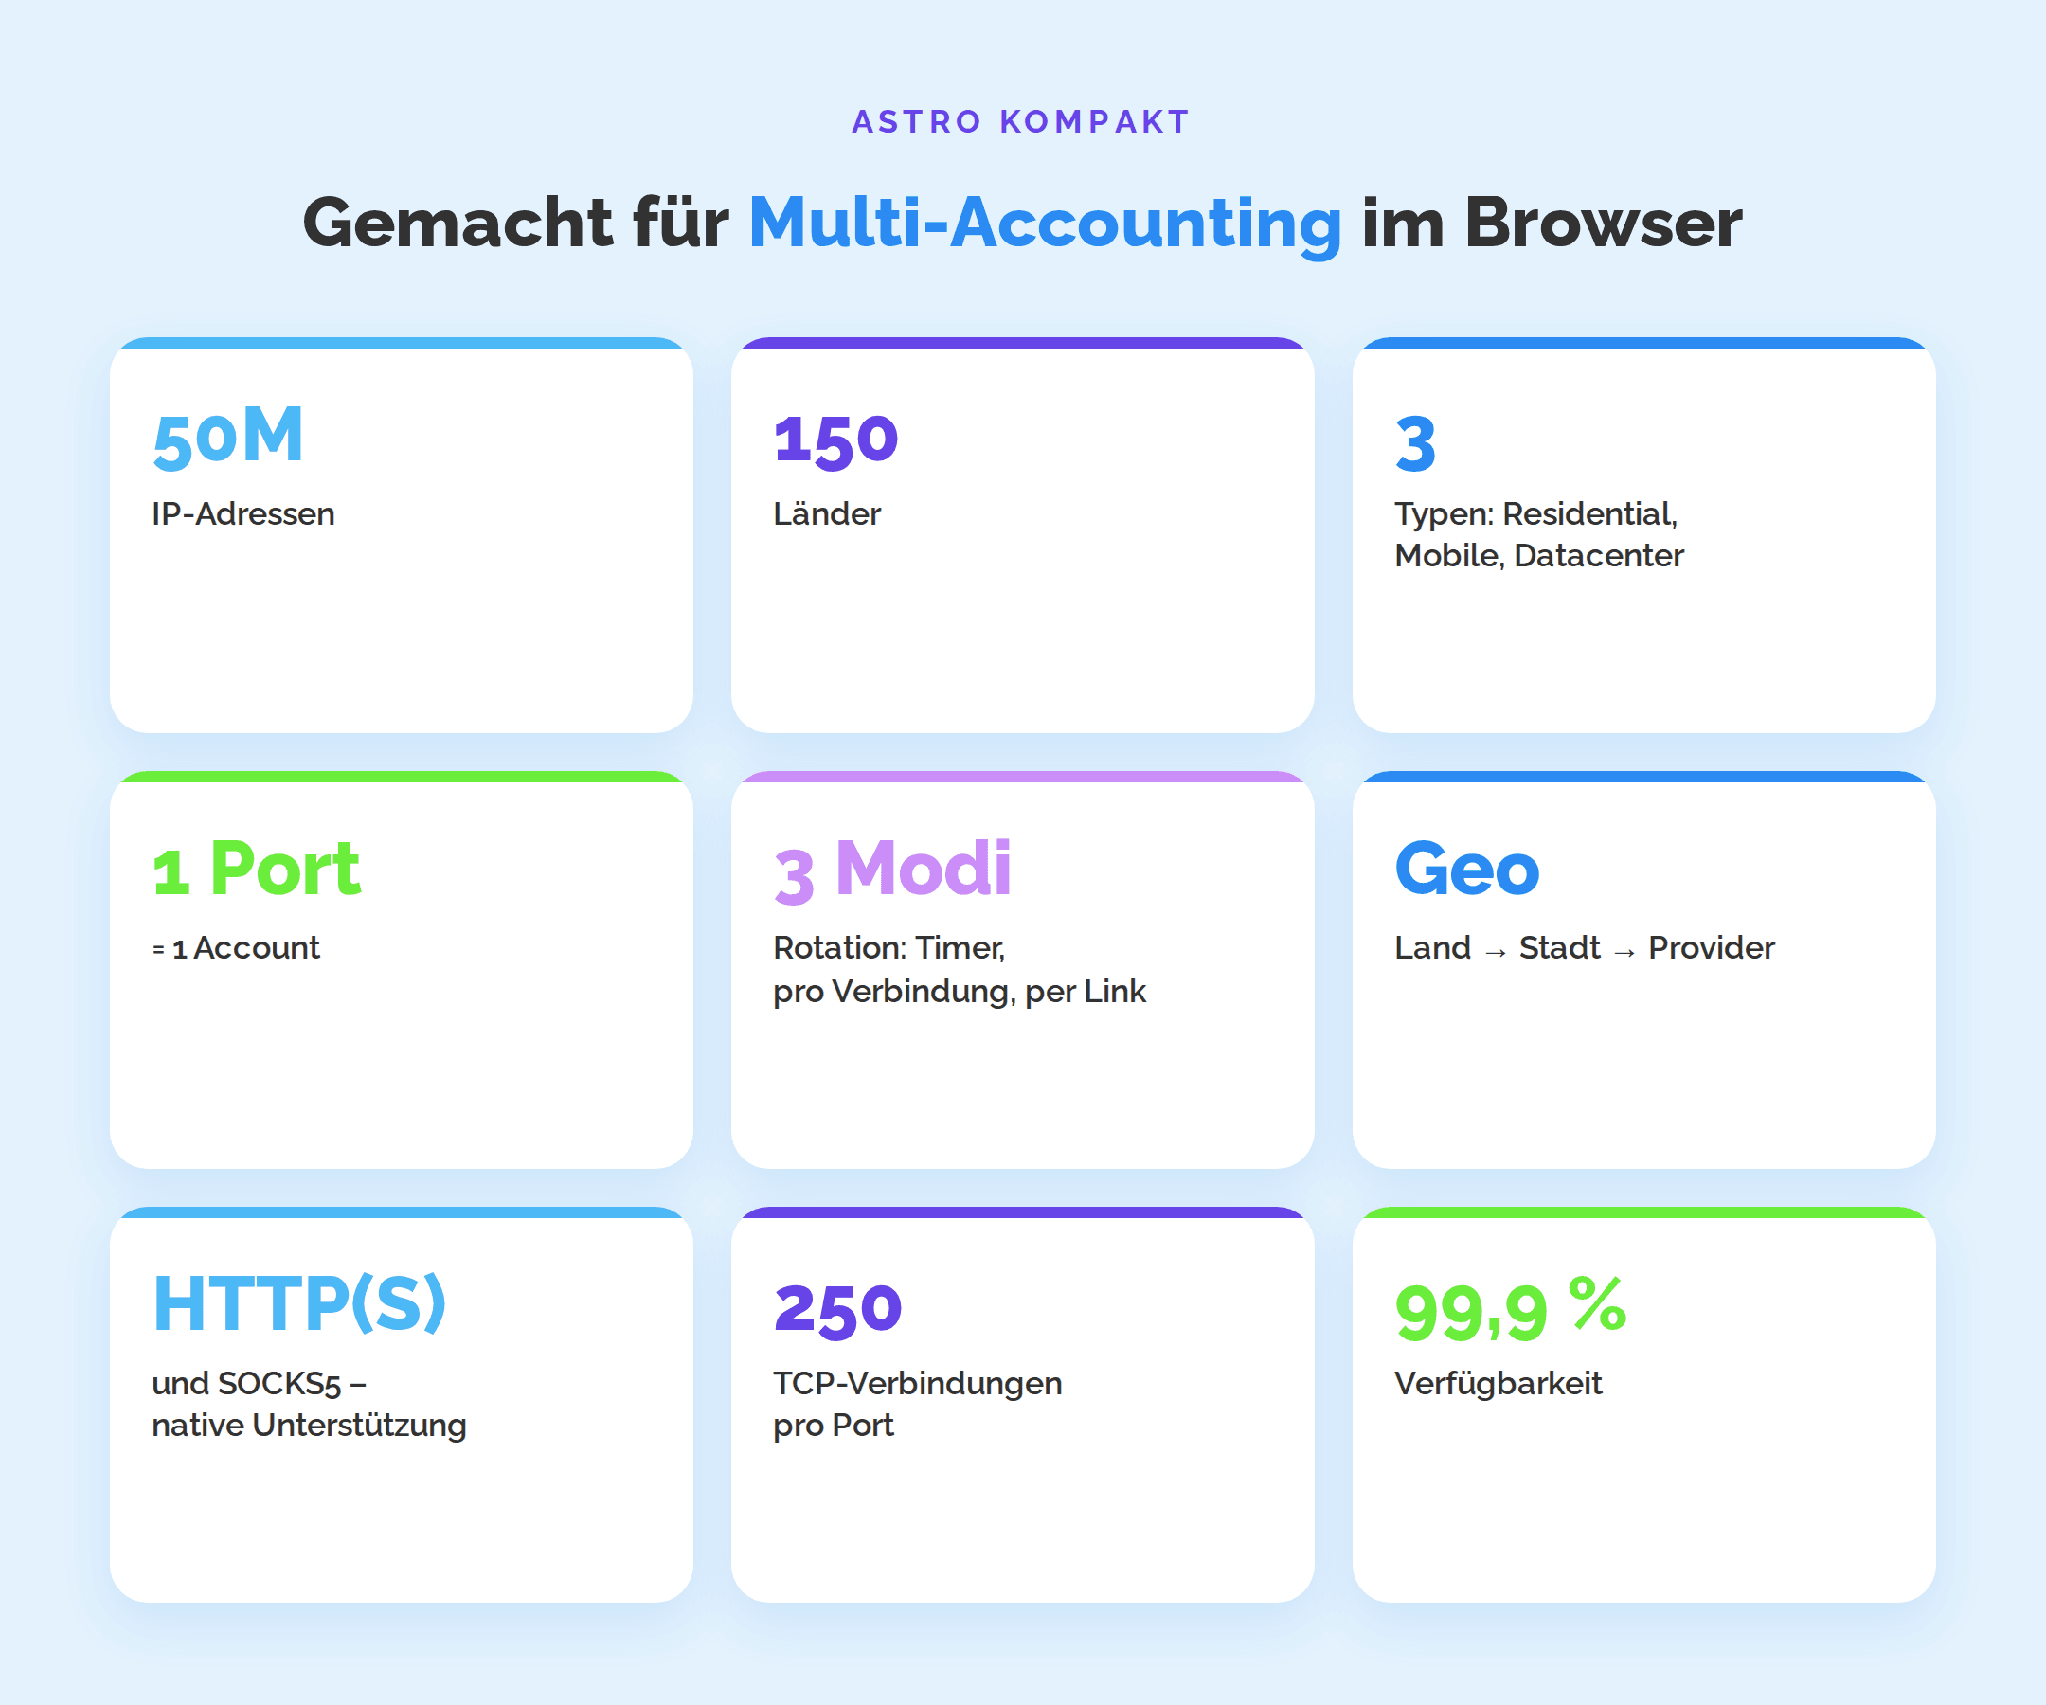Click the 3 Modi rotation heading
This screenshot has width=2046, height=1705.
coord(893,869)
